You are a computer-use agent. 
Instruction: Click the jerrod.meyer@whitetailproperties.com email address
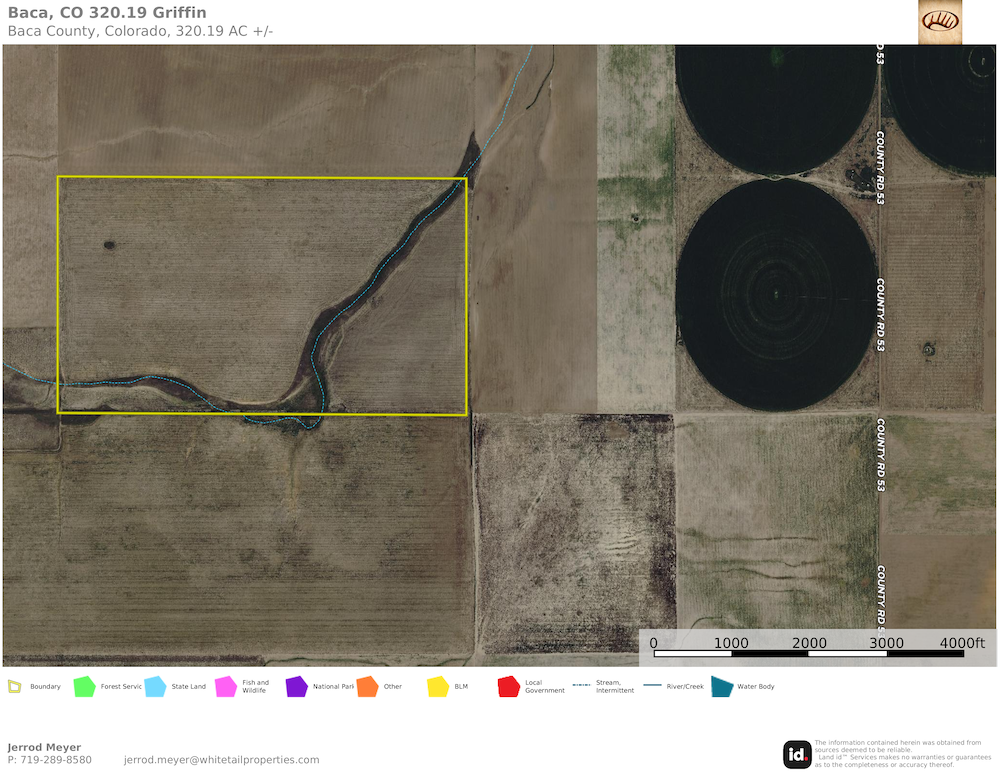click(221, 760)
